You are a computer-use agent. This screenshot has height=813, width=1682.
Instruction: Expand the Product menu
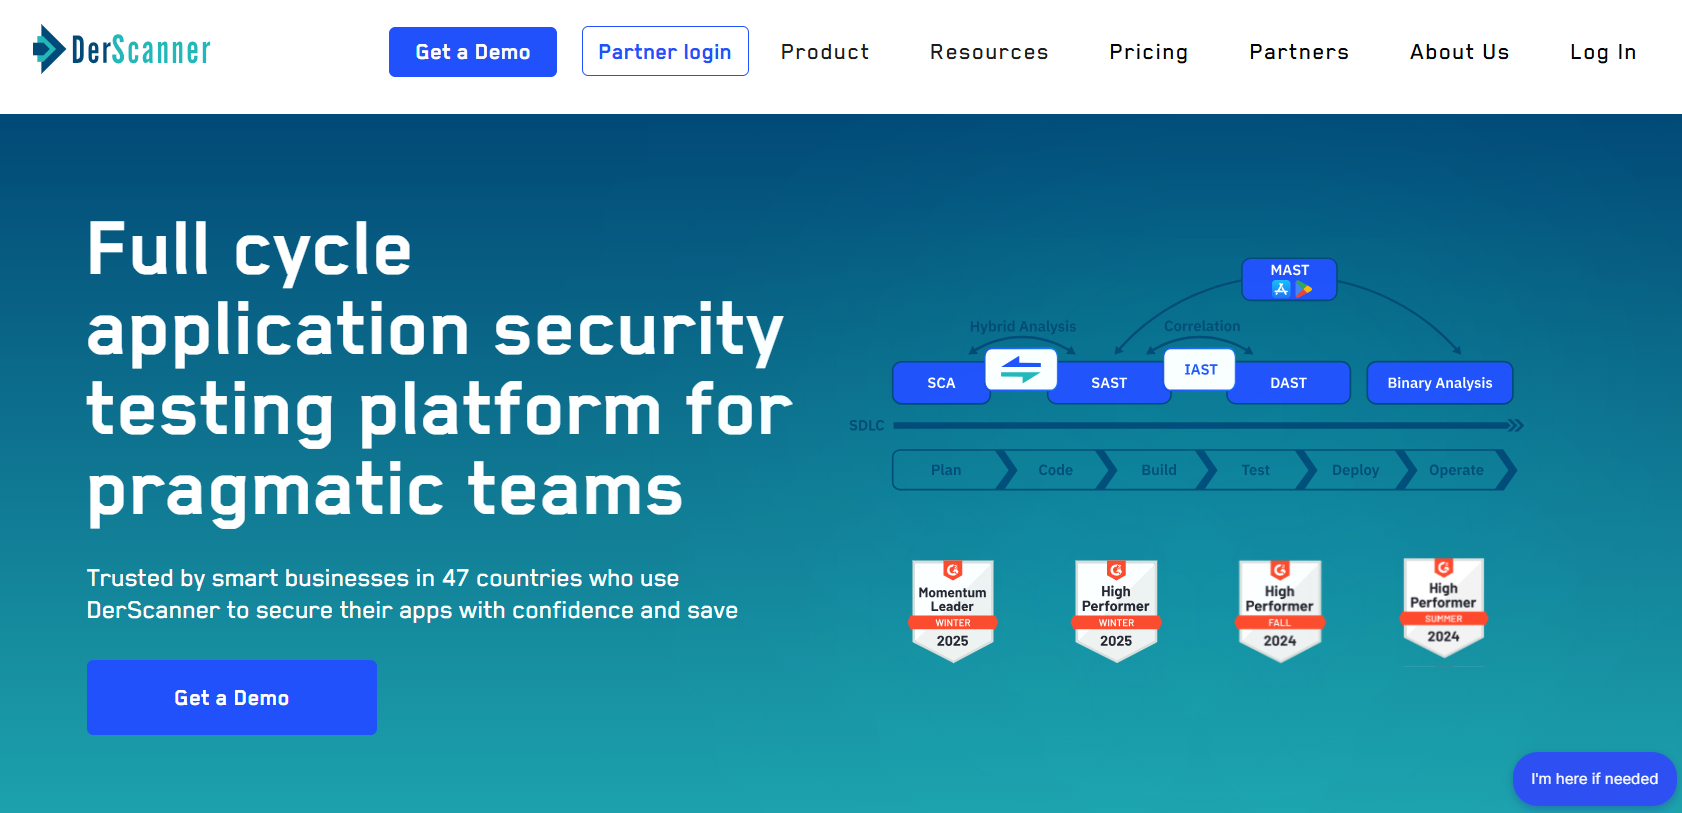coord(824,52)
